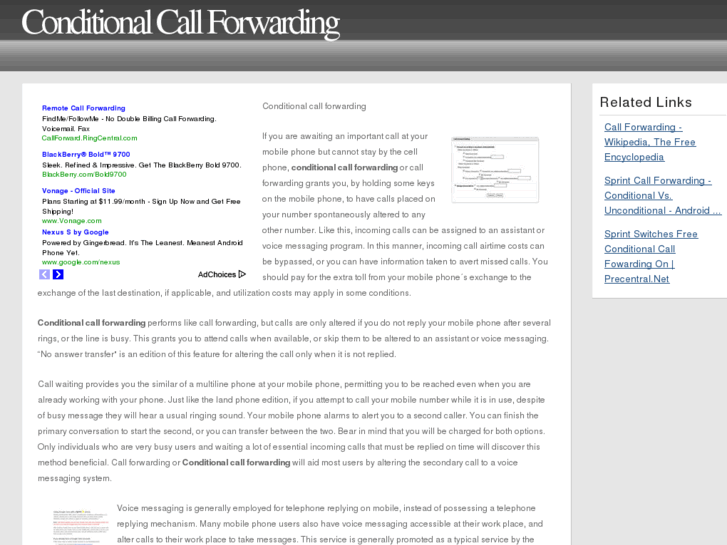
Task: Open Call Forwarding Wikipedia related link
Action: 650,142
